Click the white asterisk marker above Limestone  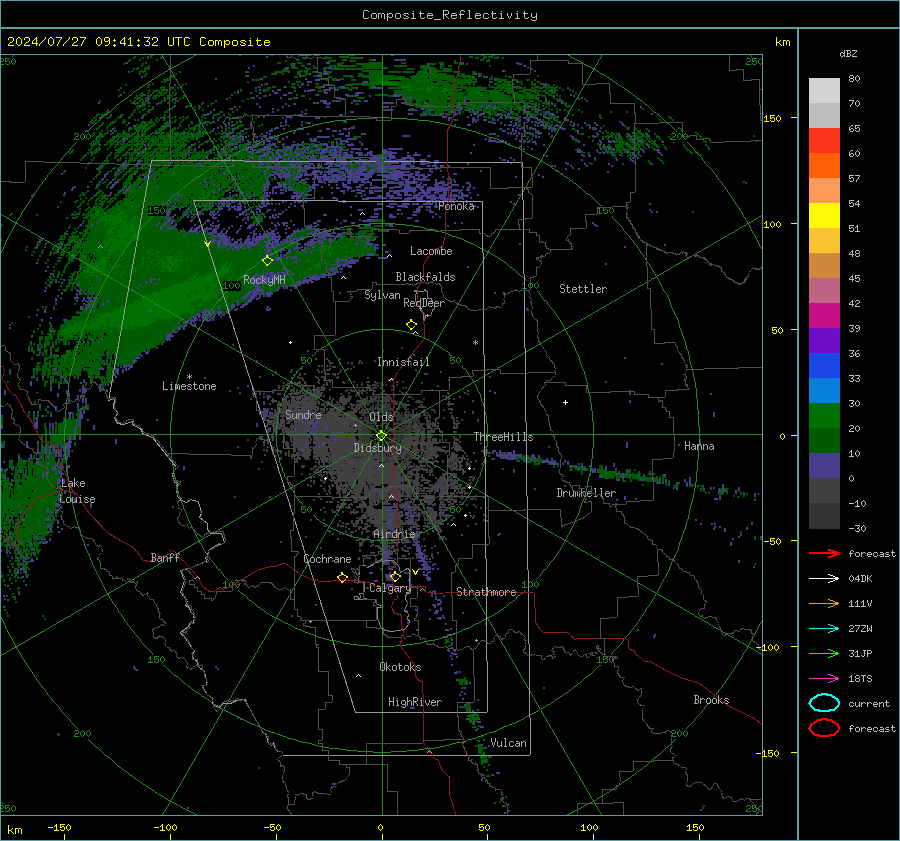pyautogui.click(x=189, y=377)
